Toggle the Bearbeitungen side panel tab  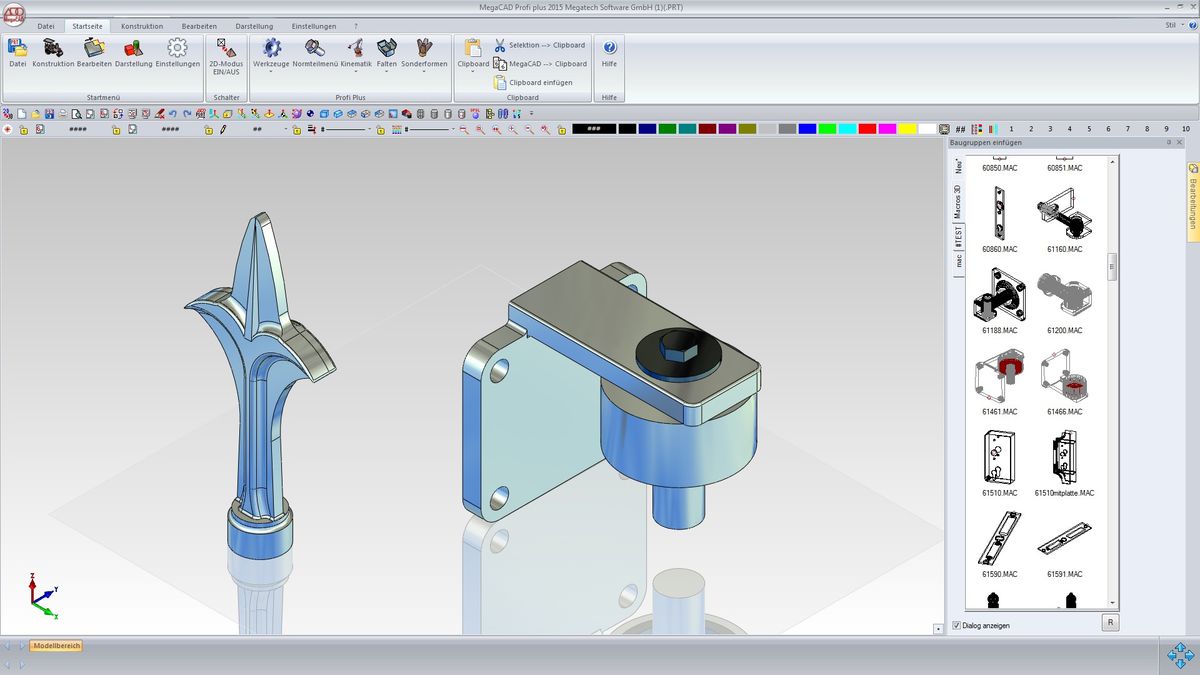pos(1193,197)
